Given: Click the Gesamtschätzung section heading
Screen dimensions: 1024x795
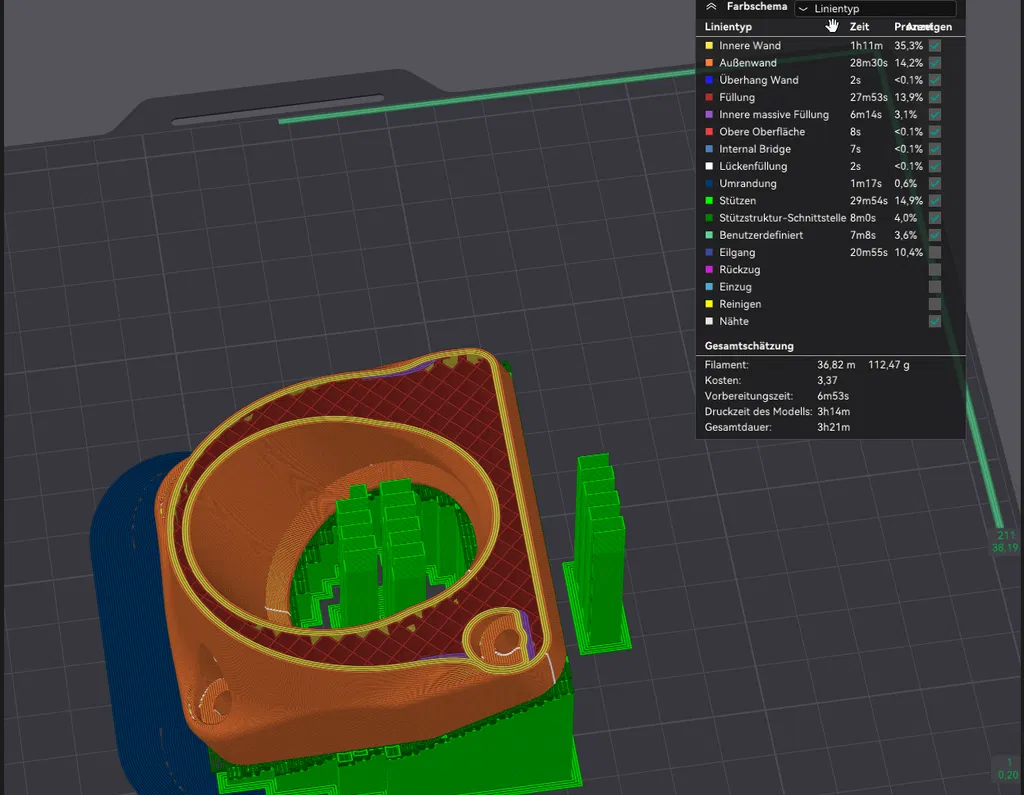Looking at the screenshot, I should [x=749, y=346].
